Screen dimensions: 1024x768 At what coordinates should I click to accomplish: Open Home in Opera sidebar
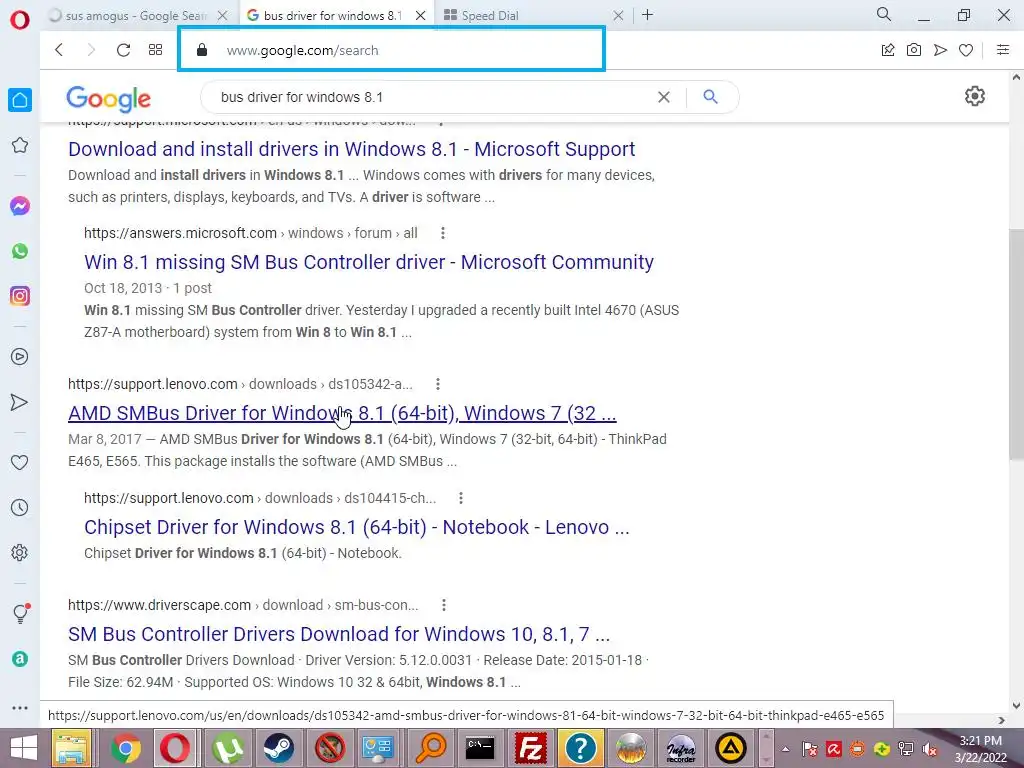20,100
